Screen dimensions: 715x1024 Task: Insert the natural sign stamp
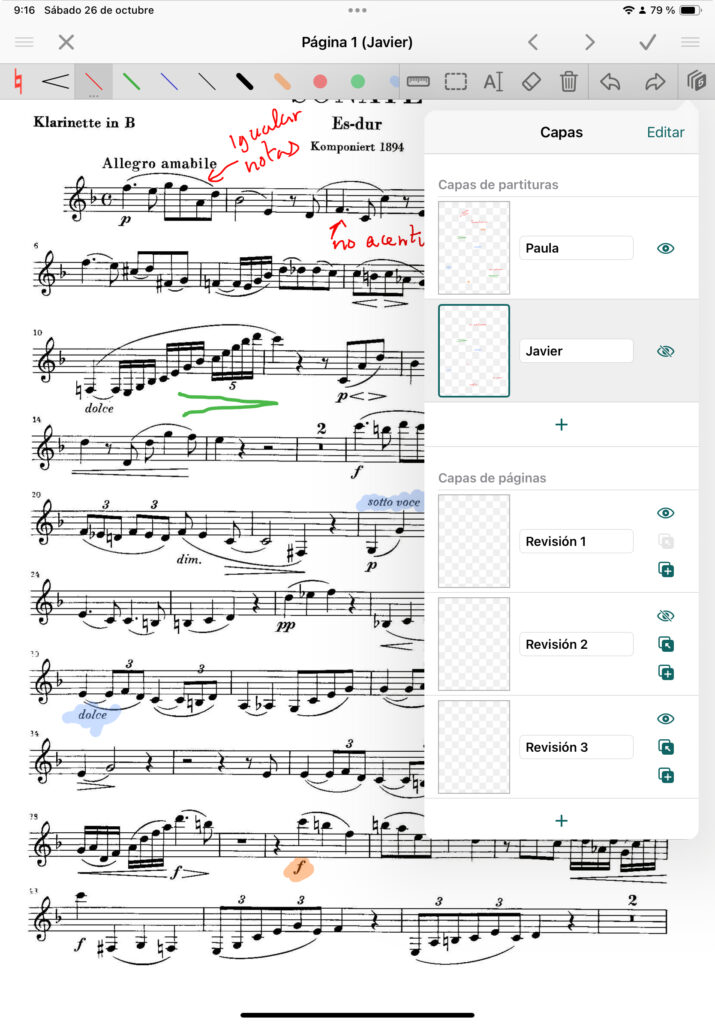click(x=18, y=82)
